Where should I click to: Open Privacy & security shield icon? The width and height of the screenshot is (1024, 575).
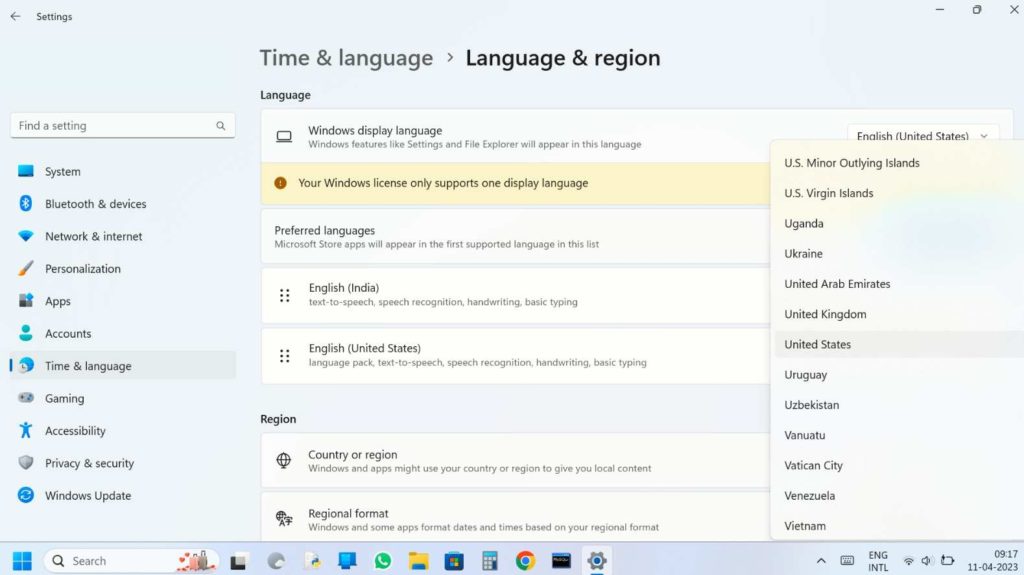point(26,463)
